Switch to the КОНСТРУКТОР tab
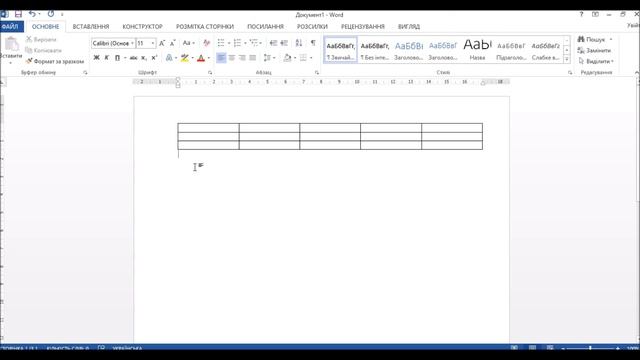The width and height of the screenshot is (640, 360). [x=142, y=27]
